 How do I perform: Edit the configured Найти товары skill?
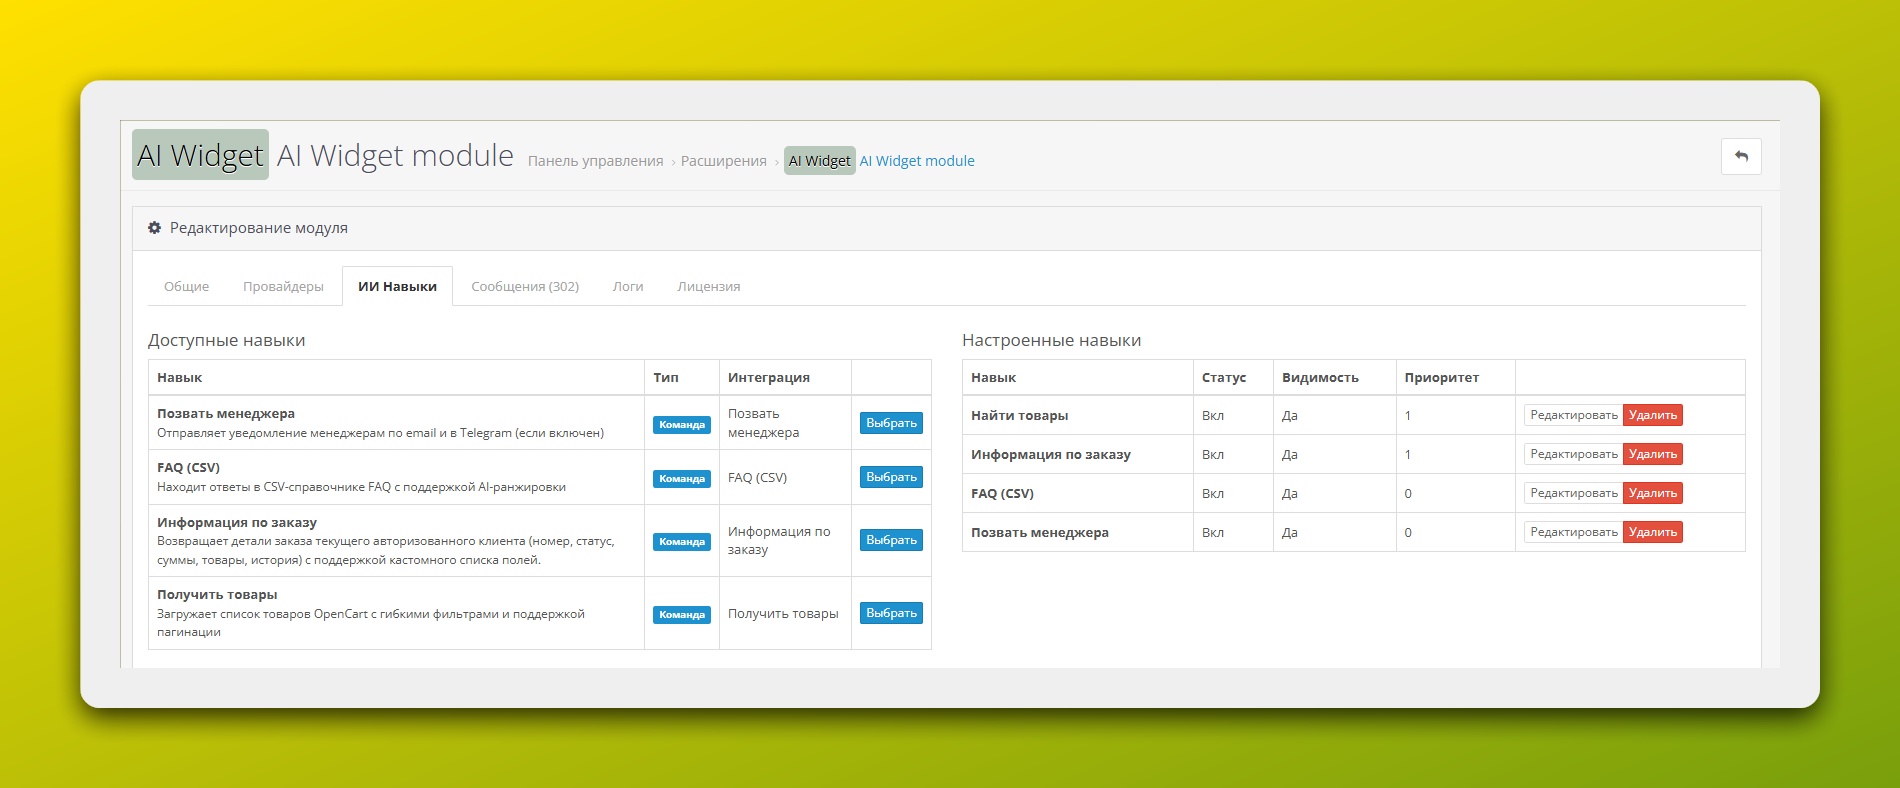click(1573, 415)
